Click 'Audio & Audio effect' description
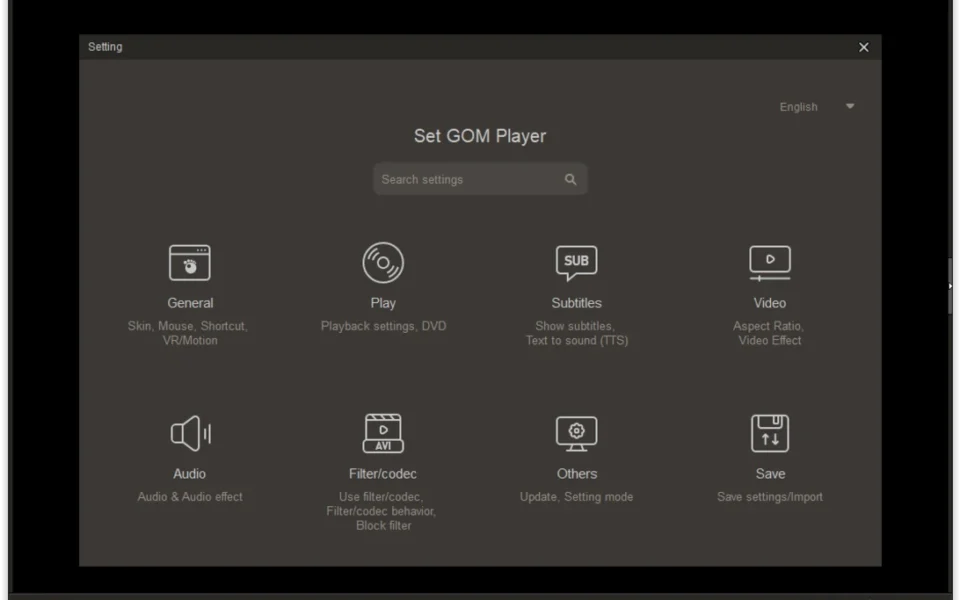960x600 pixels. (190, 497)
